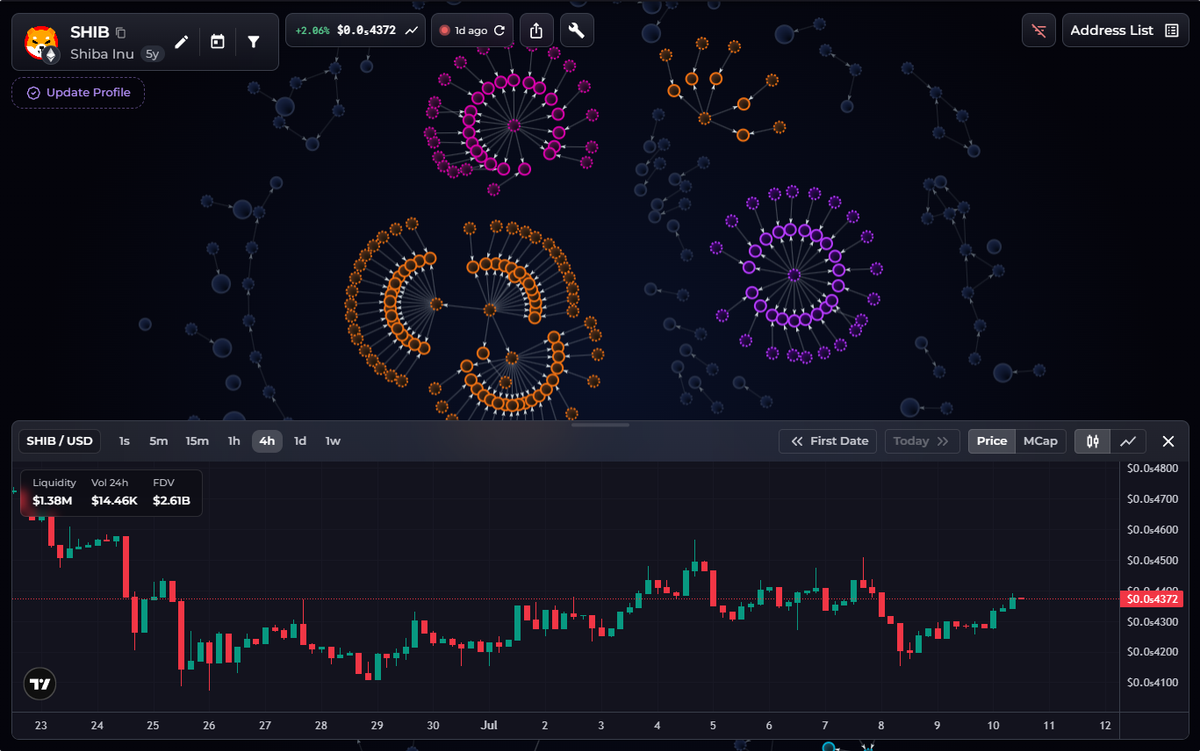Click the SHIB / USD pair label
1200x751 pixels.
pyautogui.click(x=60, y=441)
